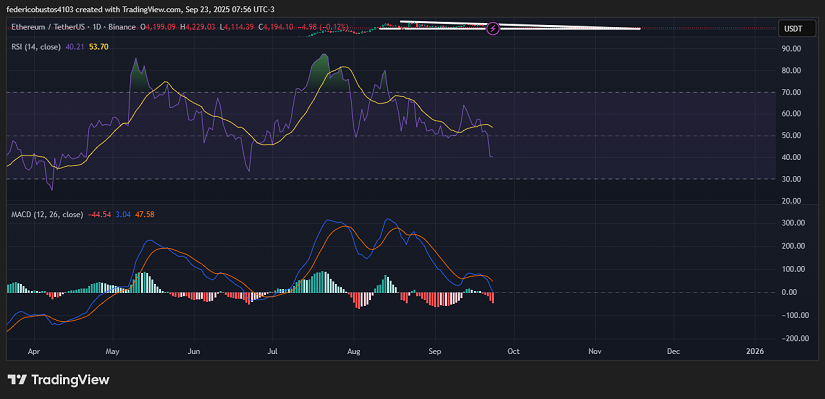Click the low price L4,114.39
Screen dimensions: 825x399
click(237, 26)
